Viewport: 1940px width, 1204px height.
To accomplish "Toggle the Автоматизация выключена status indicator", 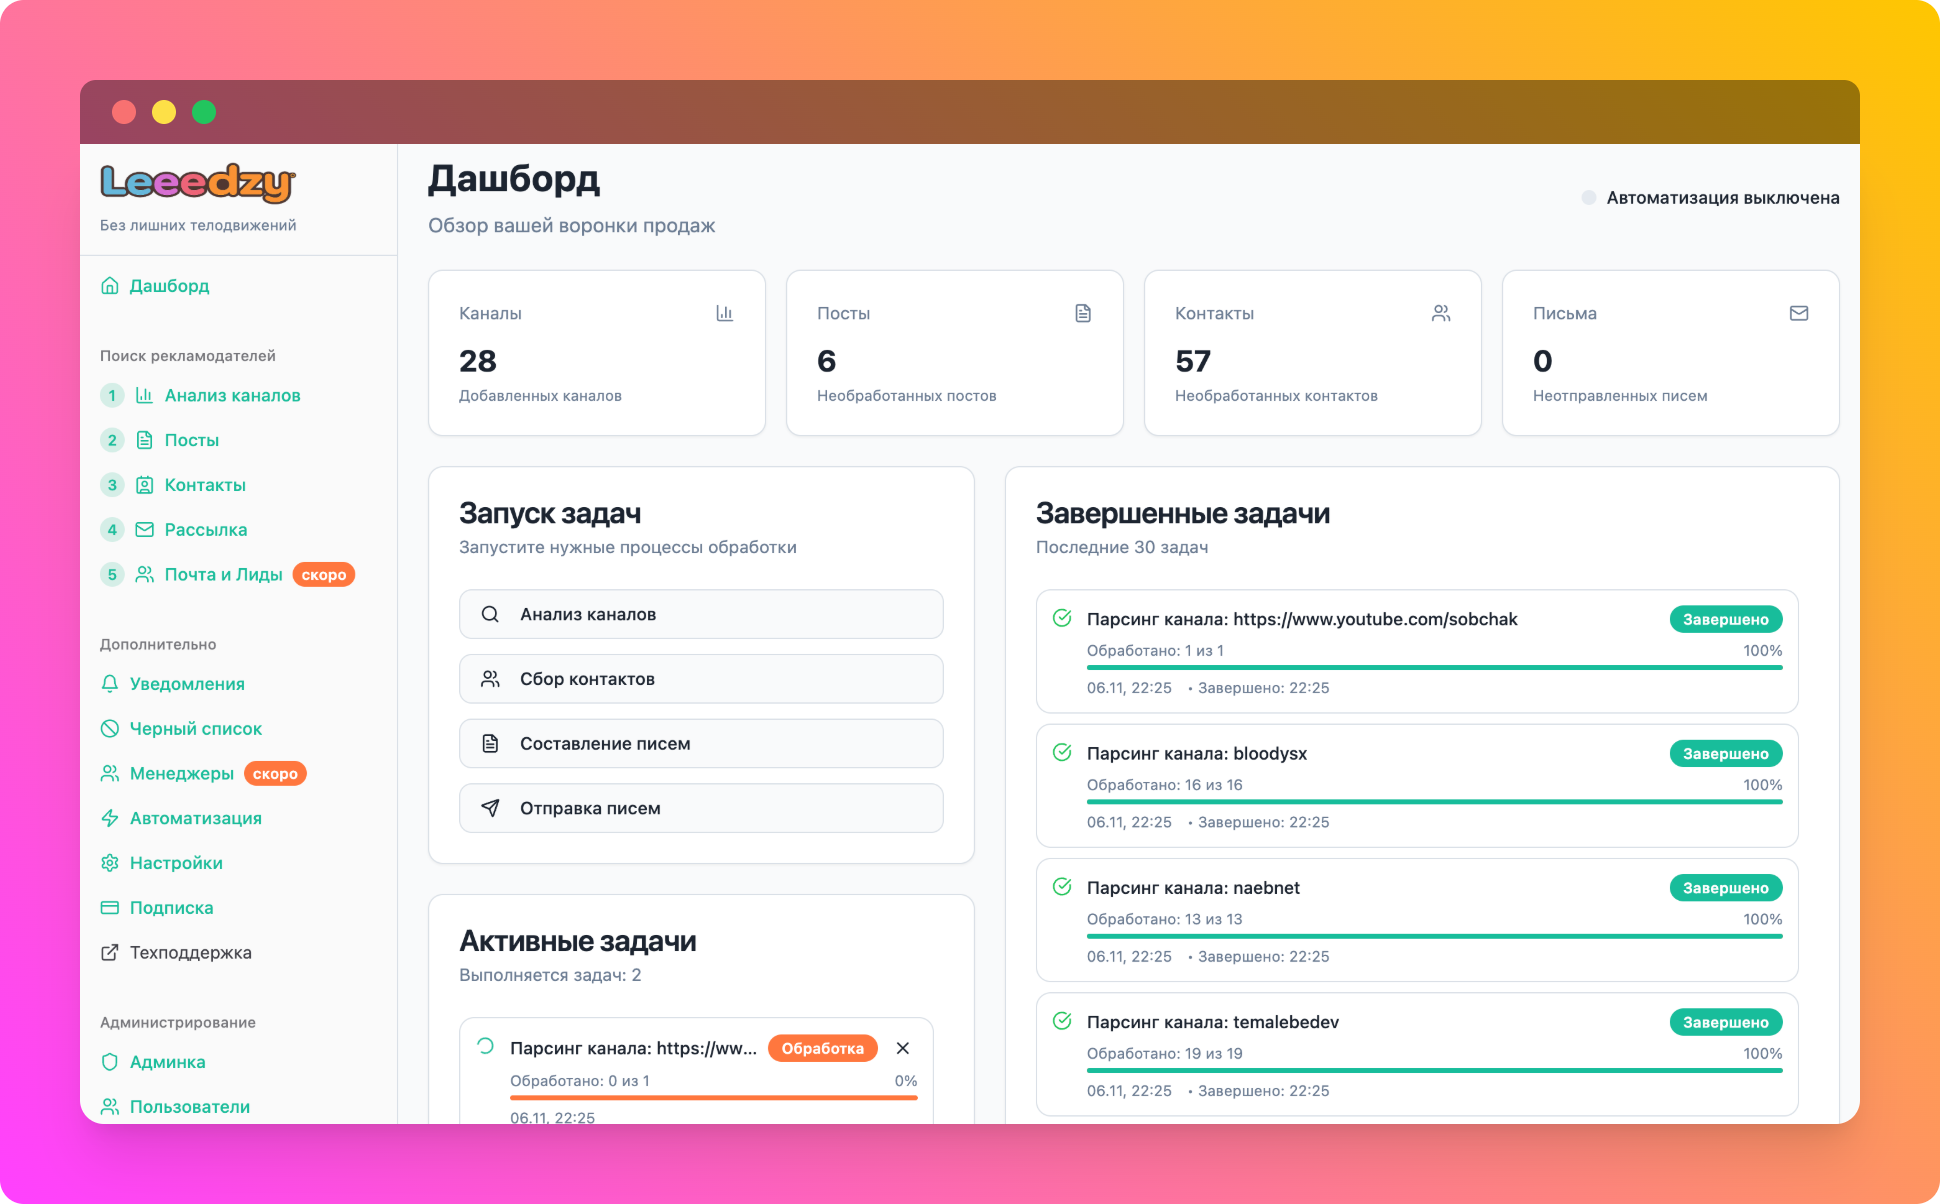I will pos(1588,198).
